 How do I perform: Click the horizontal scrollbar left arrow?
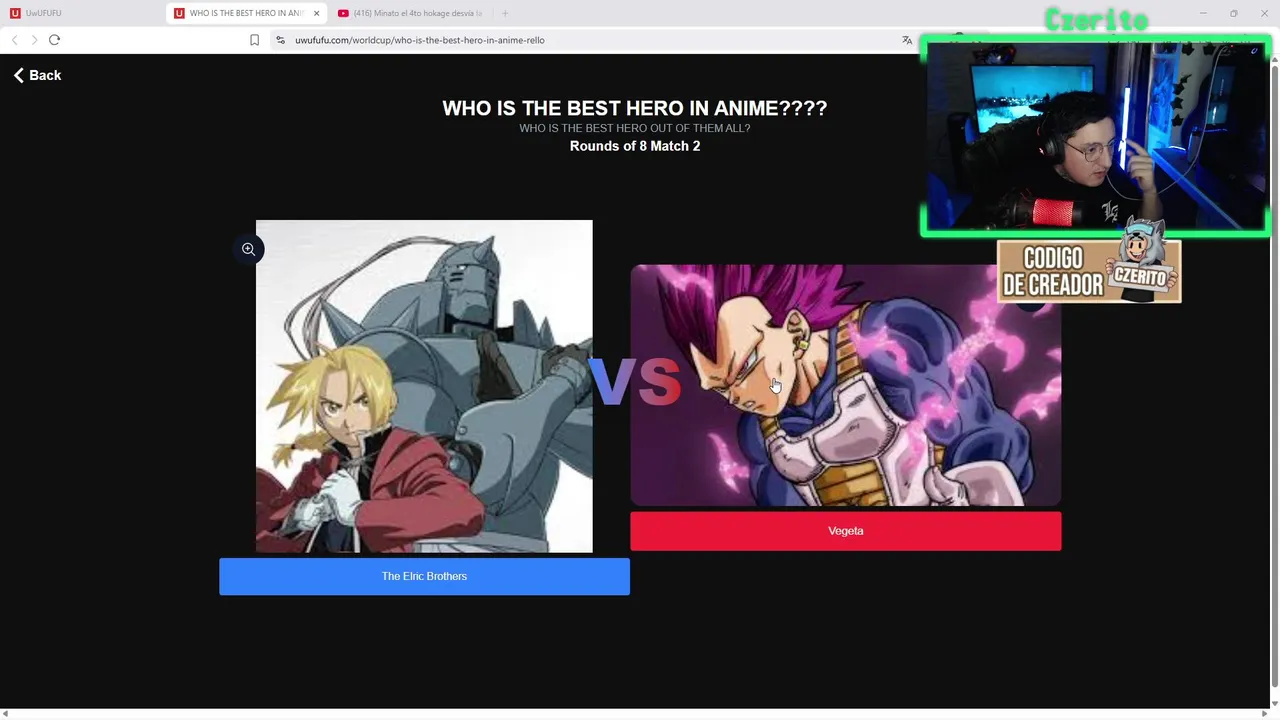(5, 713)
